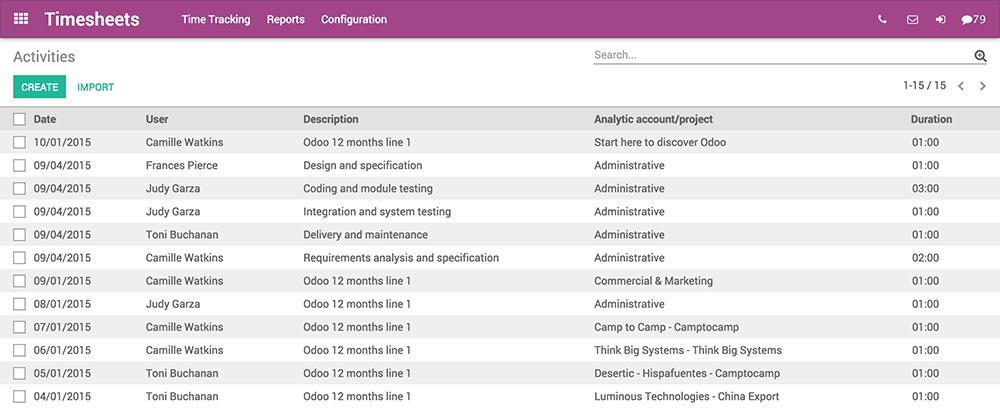
Task: Click the sign-in arrow icon
Action: 941,19
